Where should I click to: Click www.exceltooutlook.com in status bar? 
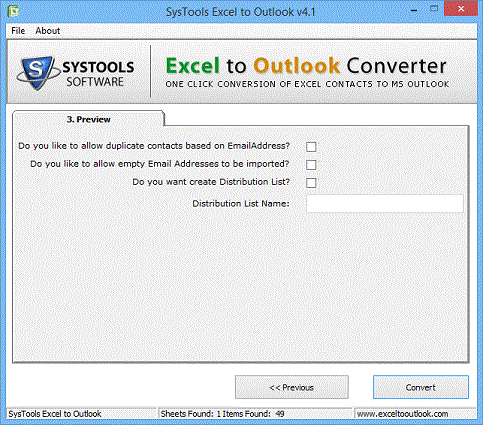pos(402,414)
